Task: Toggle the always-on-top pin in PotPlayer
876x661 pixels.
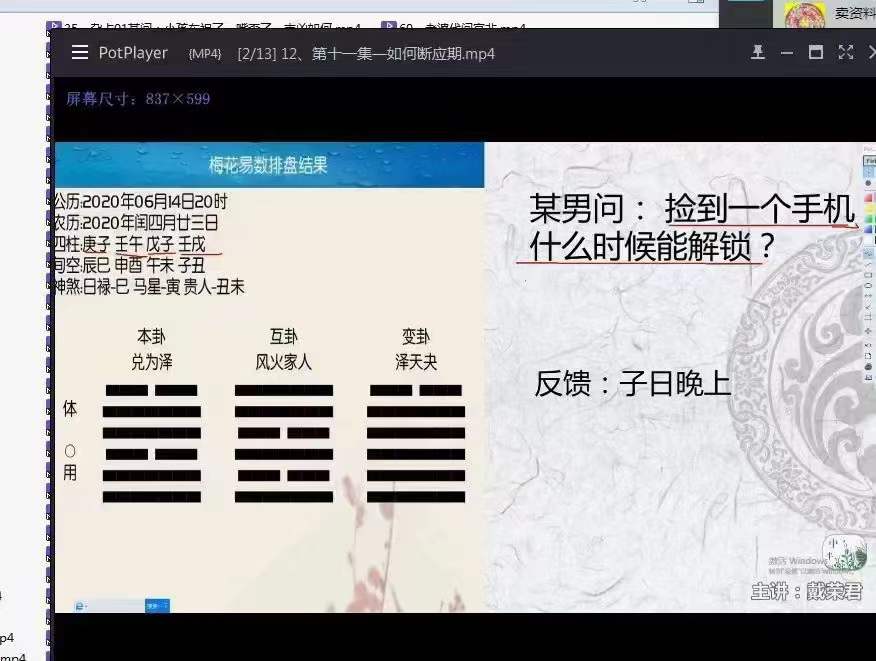Action: pos(758,51)
